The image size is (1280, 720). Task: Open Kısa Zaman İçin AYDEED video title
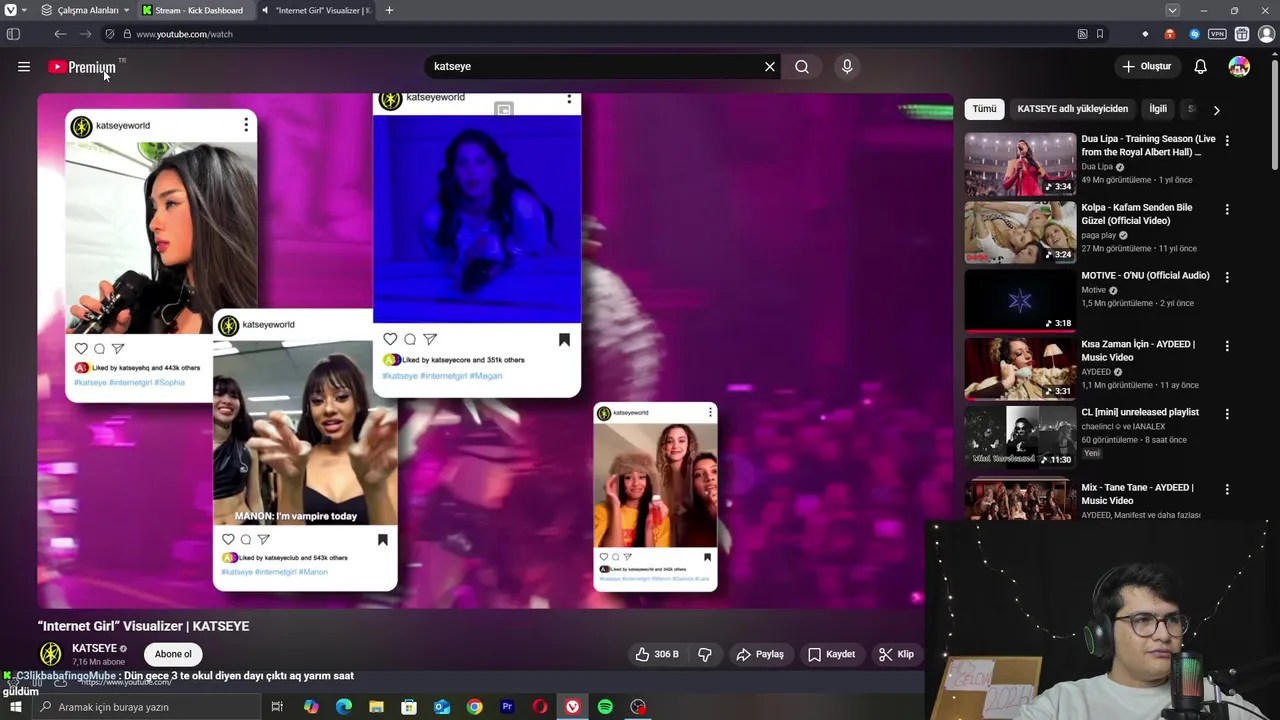pos(1138,351)
